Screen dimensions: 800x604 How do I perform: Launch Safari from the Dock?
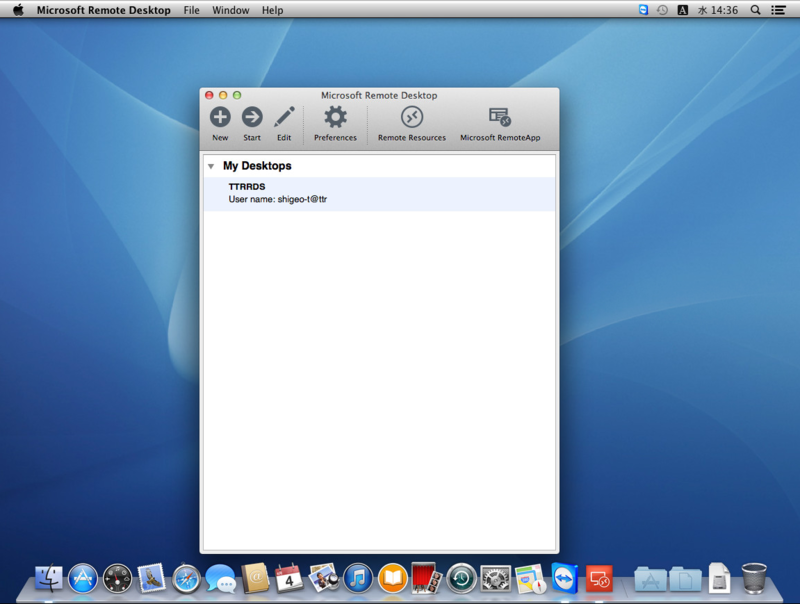[186, 578]
